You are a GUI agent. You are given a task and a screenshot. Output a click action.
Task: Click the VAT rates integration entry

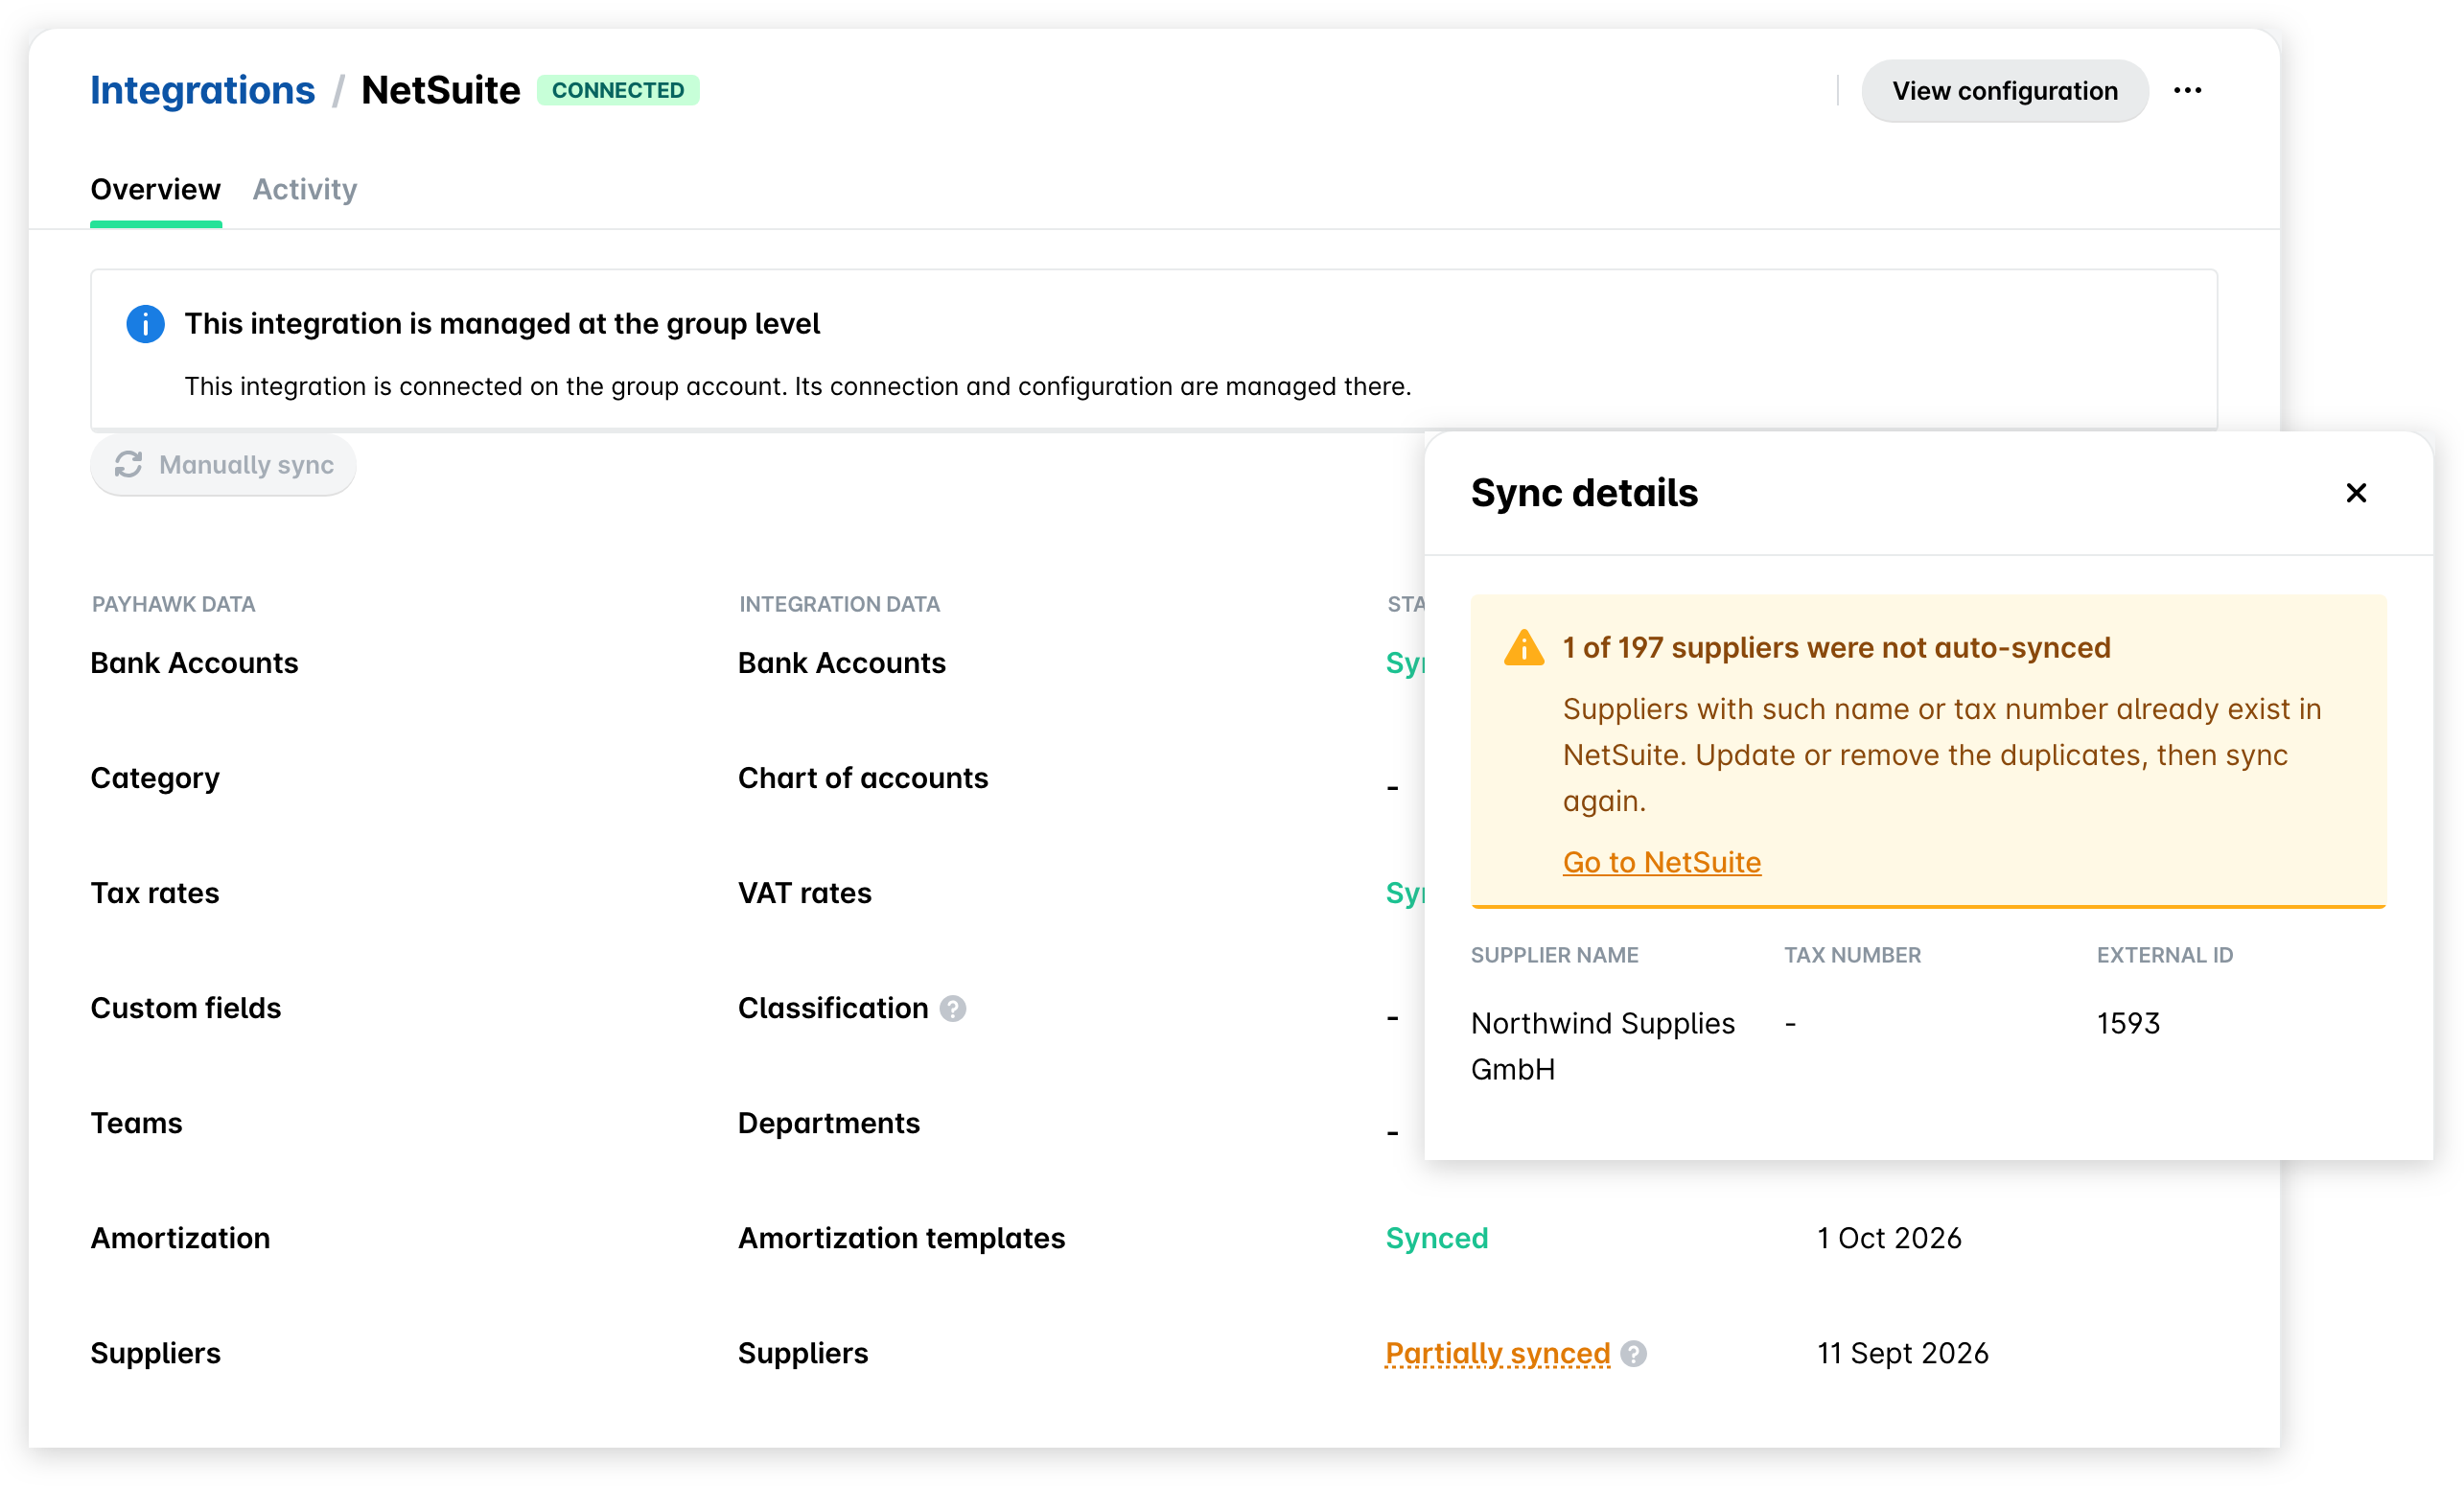point(805,894)
